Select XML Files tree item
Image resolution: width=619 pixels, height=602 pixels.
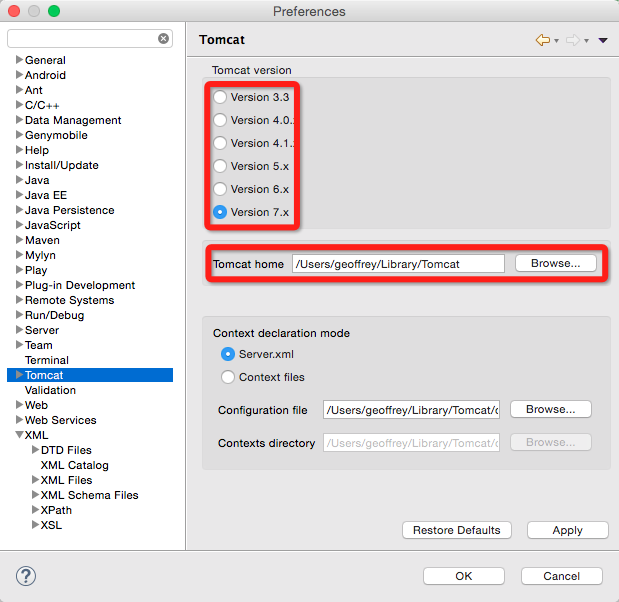tap(66, 480)
